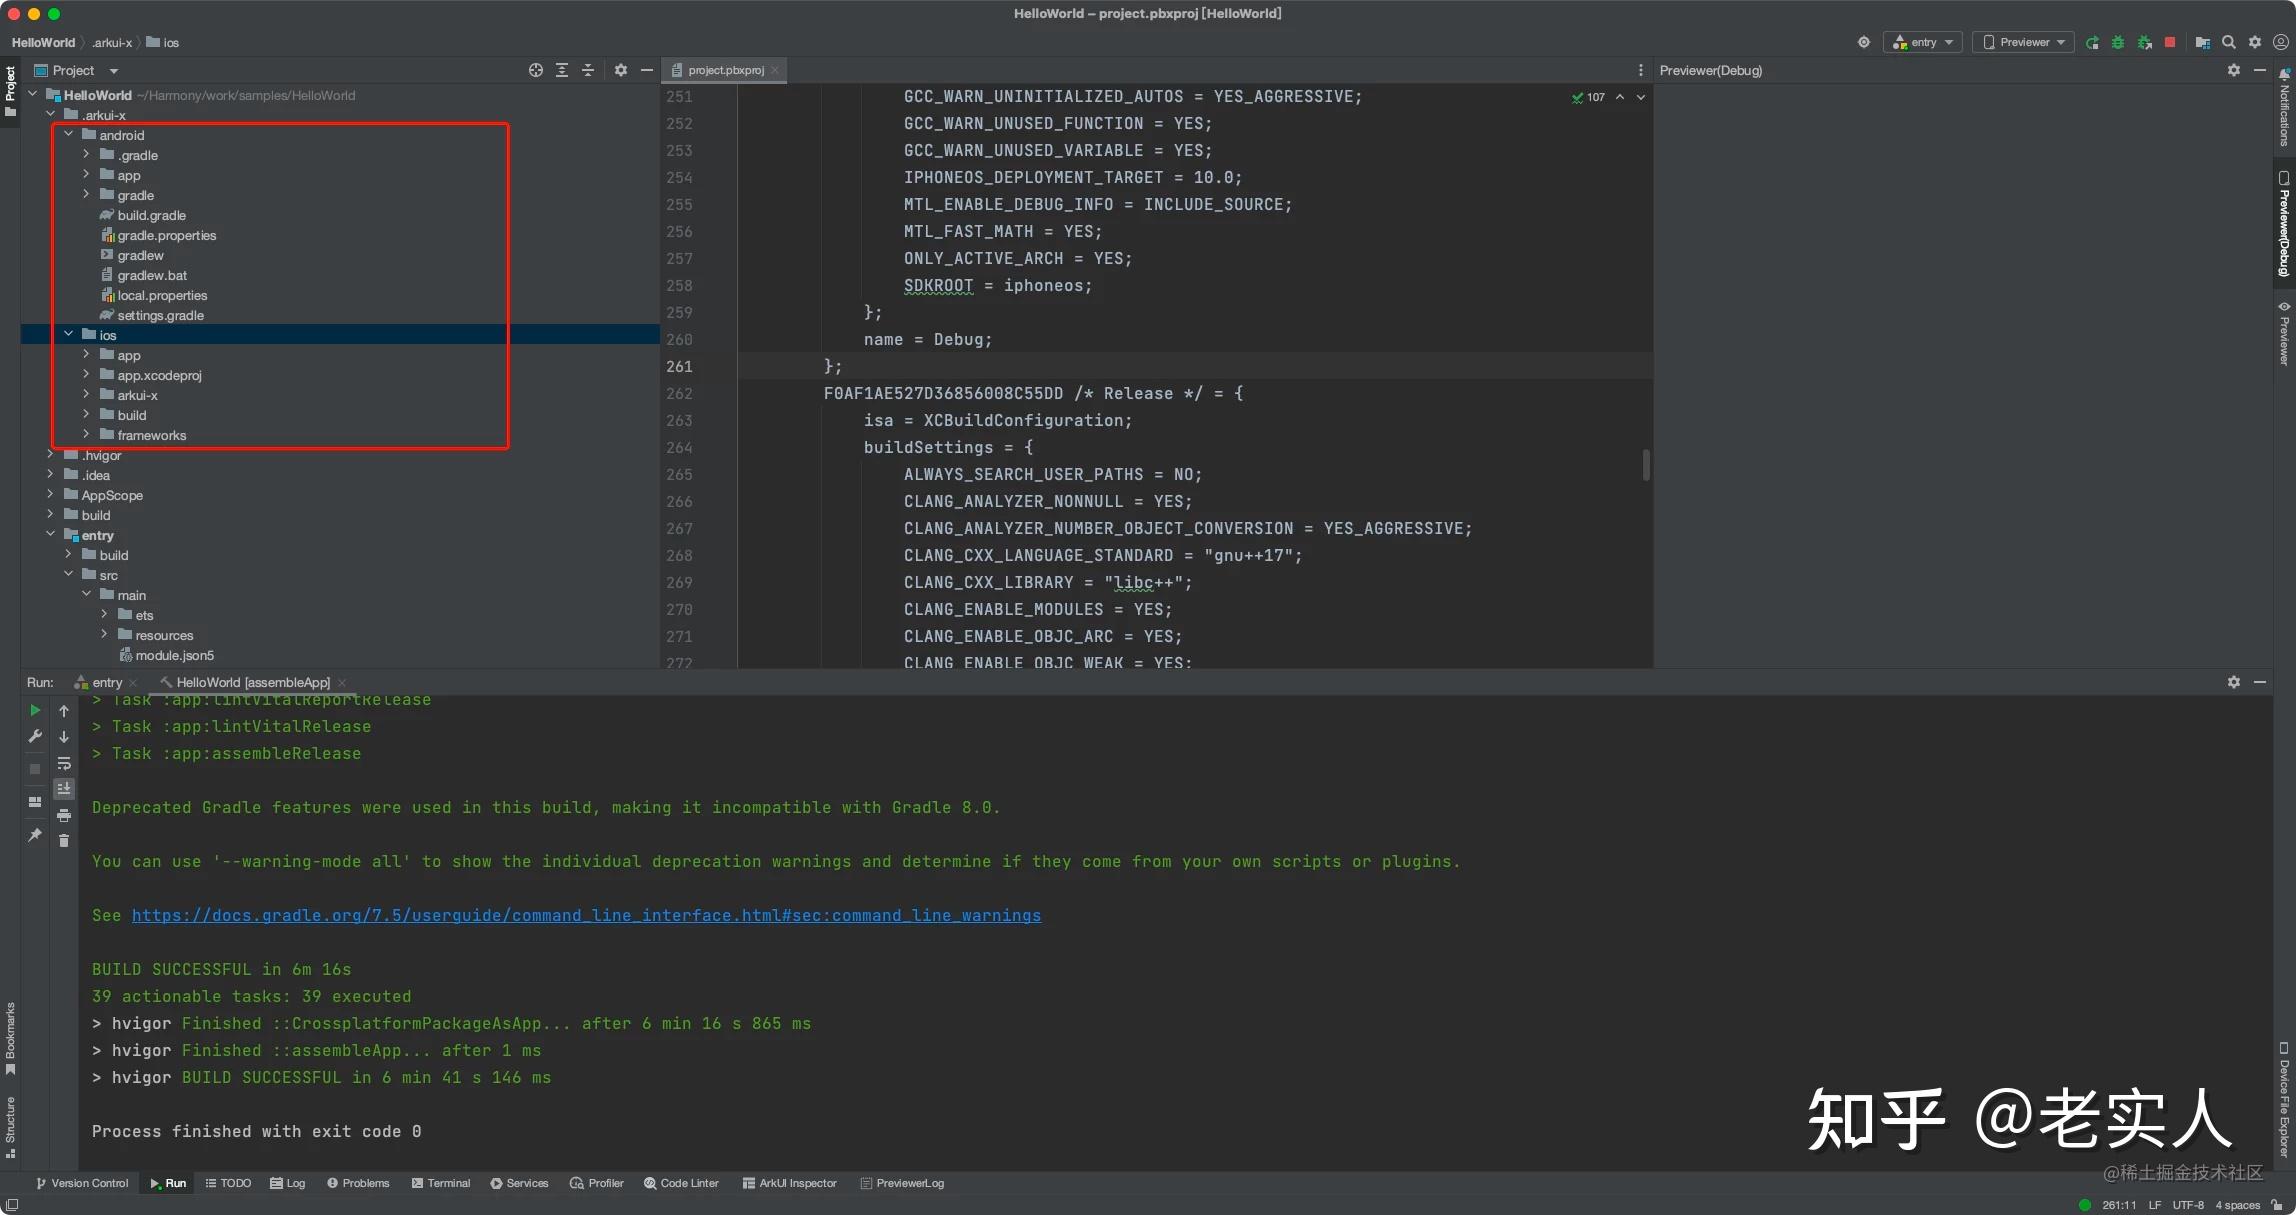Close the project.pbxproj tab

775,70
